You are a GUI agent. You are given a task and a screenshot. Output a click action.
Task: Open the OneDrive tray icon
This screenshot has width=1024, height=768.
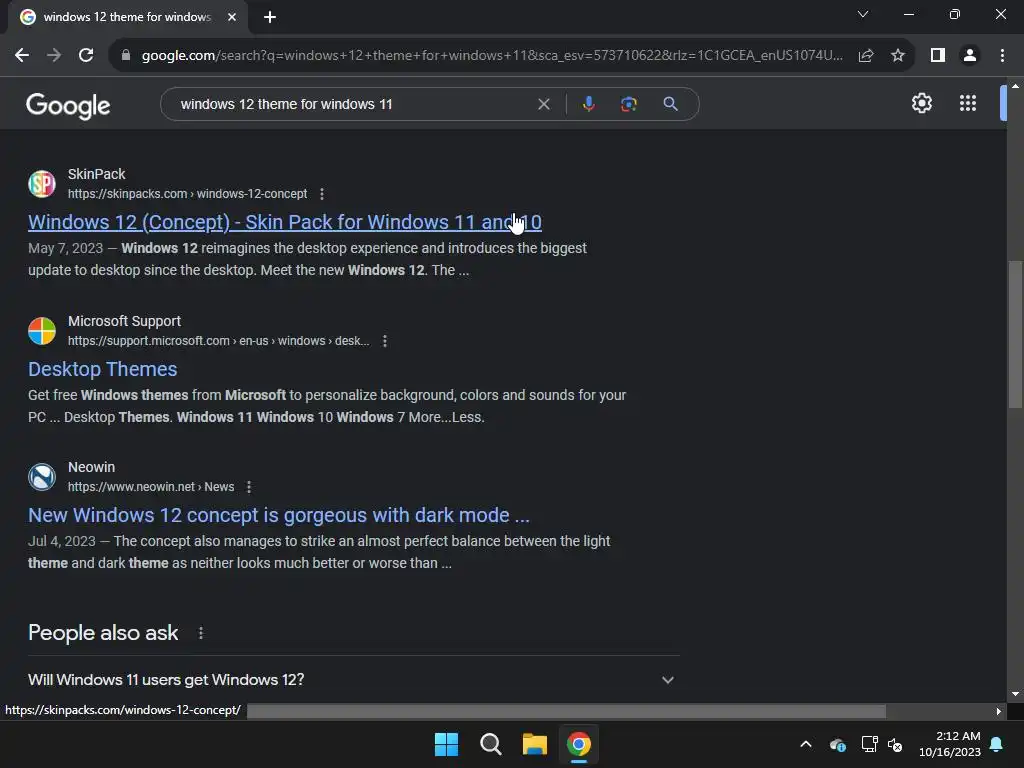click(x=838, y=744)
